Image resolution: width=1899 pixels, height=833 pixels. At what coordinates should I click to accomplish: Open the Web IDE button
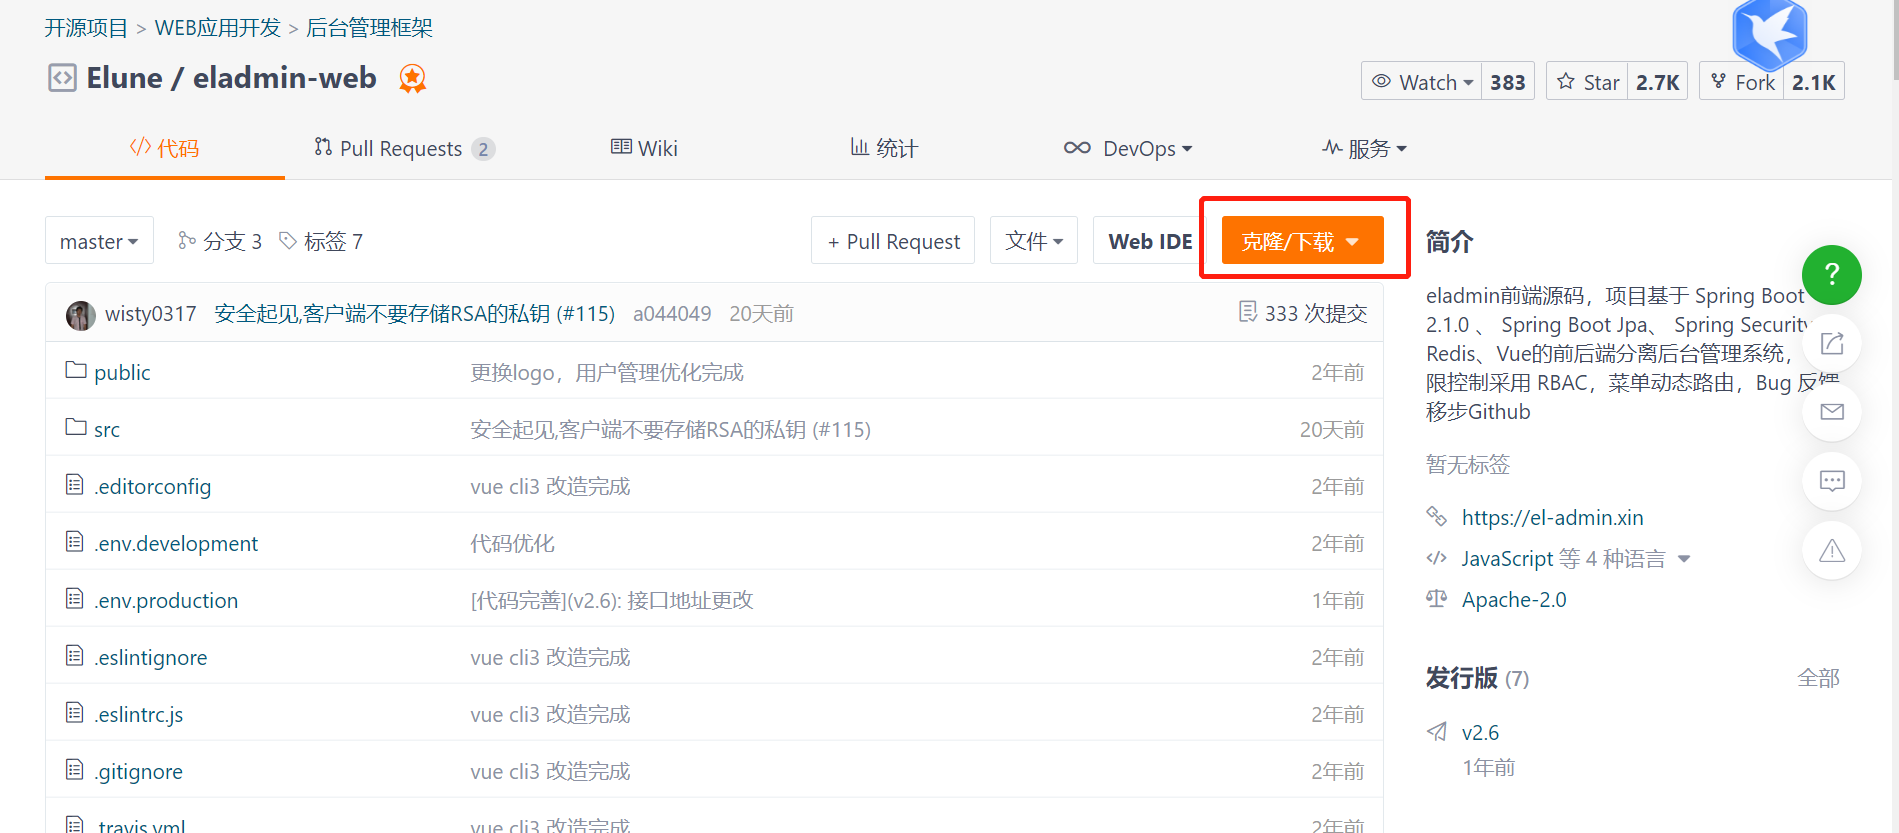[x=1150, y=241]
